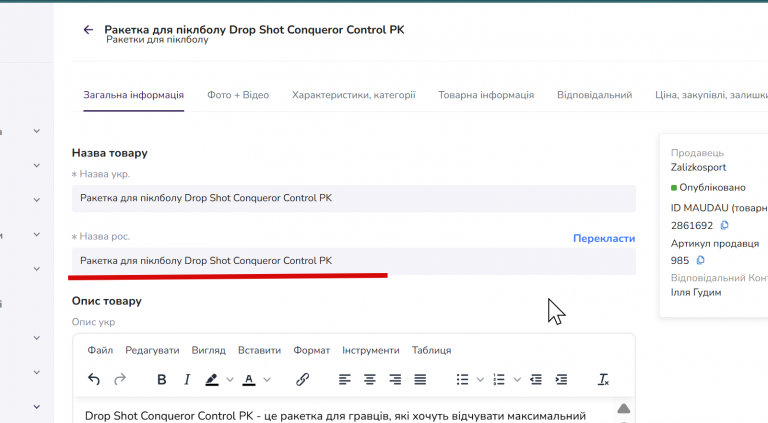Open the Вигляд editor menu
This screenshot has height=423, width=768.
click(209, 351)
